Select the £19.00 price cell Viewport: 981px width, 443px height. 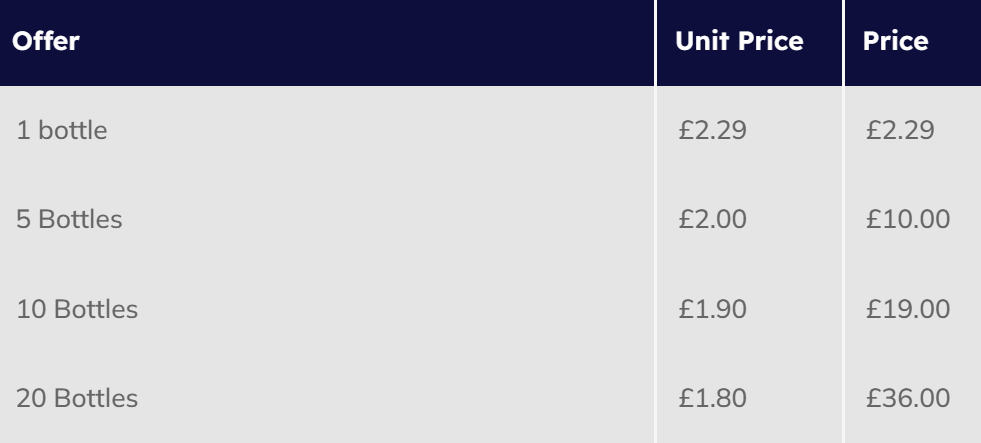(x=907, y=310)
